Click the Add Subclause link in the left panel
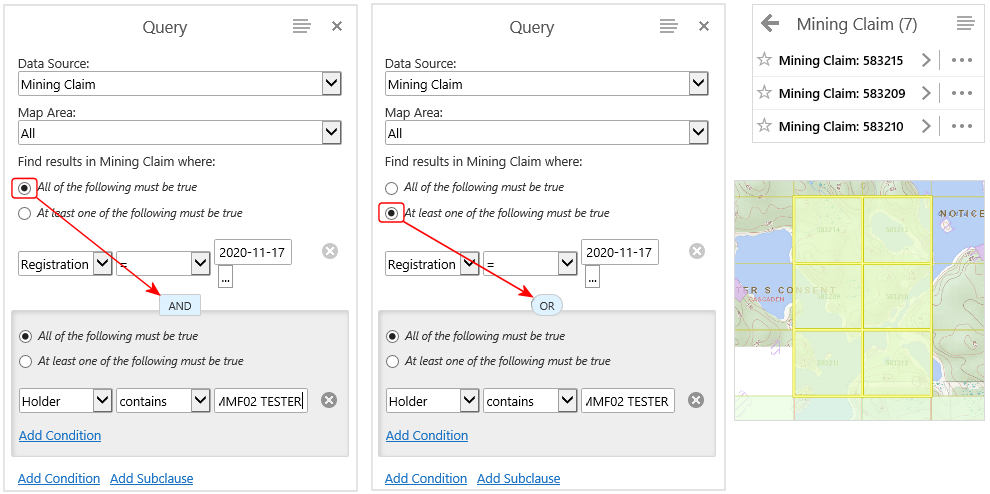990x494 pixels. coord(151,478)
